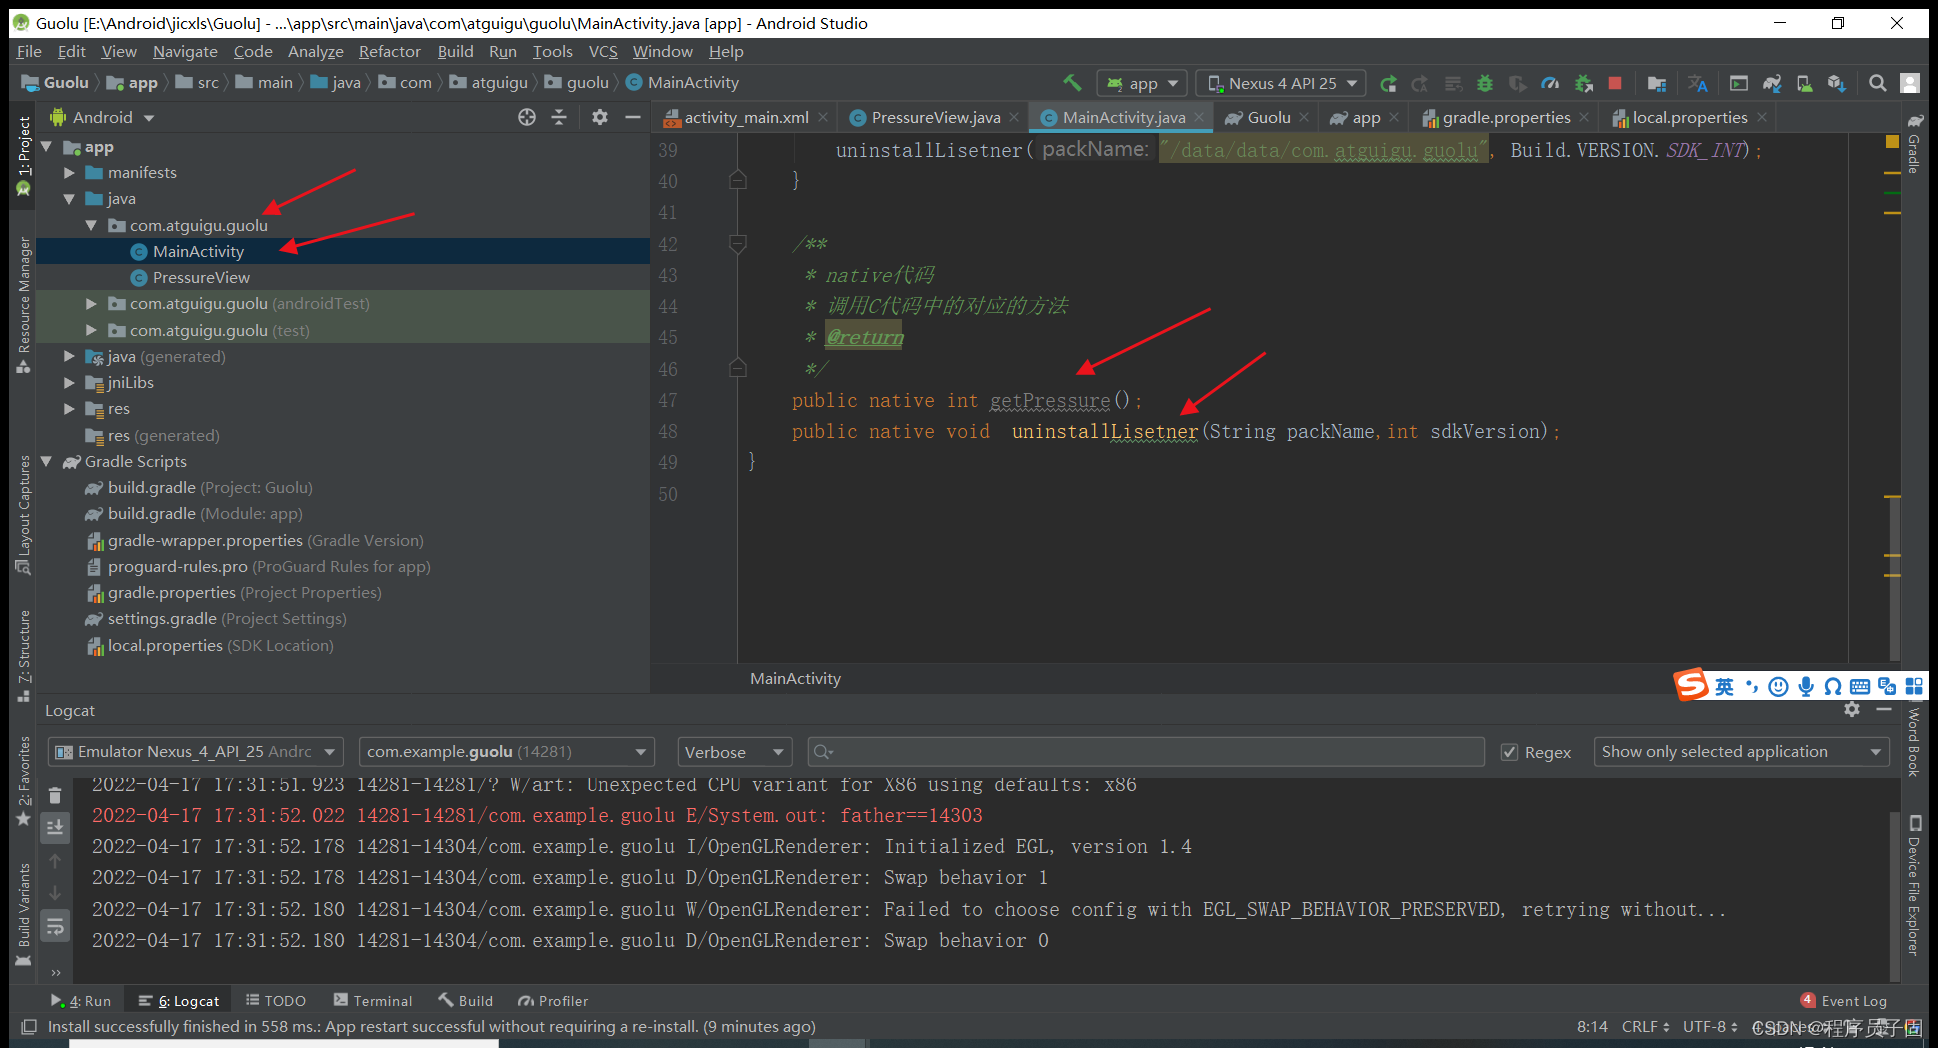The image size is (1938, 1048).
Task: Open the AVD Manager icon
Action: coord(1804,84)
